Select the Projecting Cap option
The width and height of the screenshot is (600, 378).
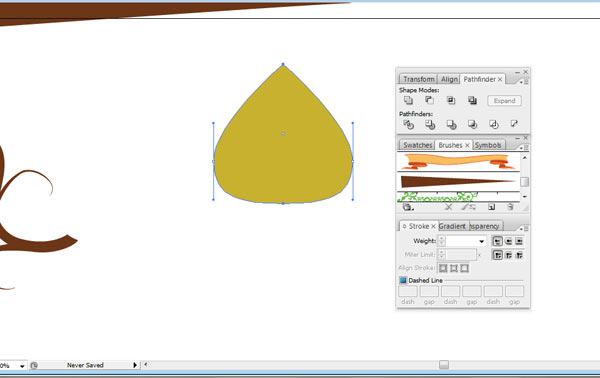point(519,241)
